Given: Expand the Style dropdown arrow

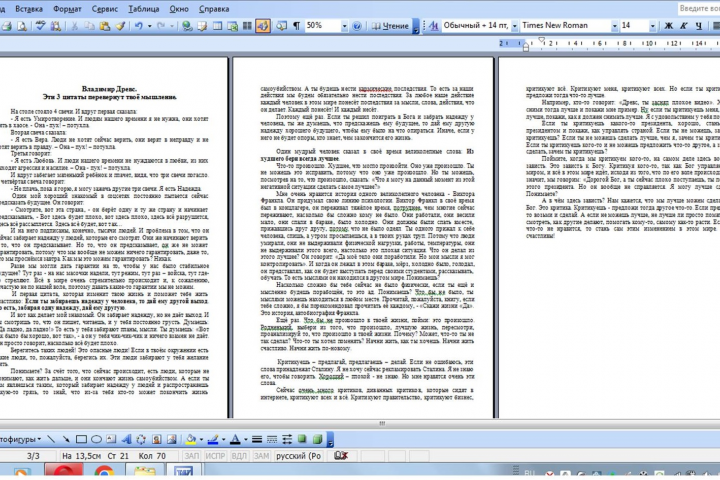Looking at the screenshot, I should coord(514,26).
